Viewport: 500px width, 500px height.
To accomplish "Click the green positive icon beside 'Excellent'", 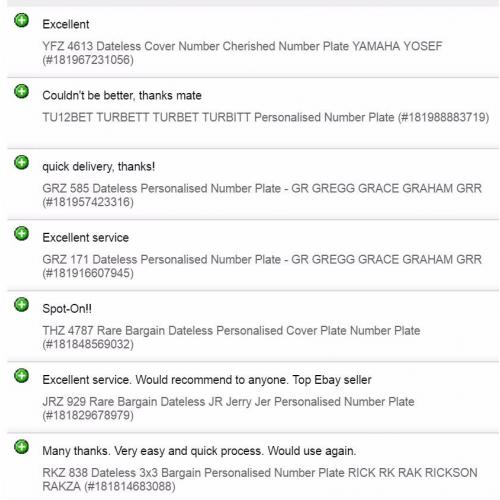I will point(22,20).
